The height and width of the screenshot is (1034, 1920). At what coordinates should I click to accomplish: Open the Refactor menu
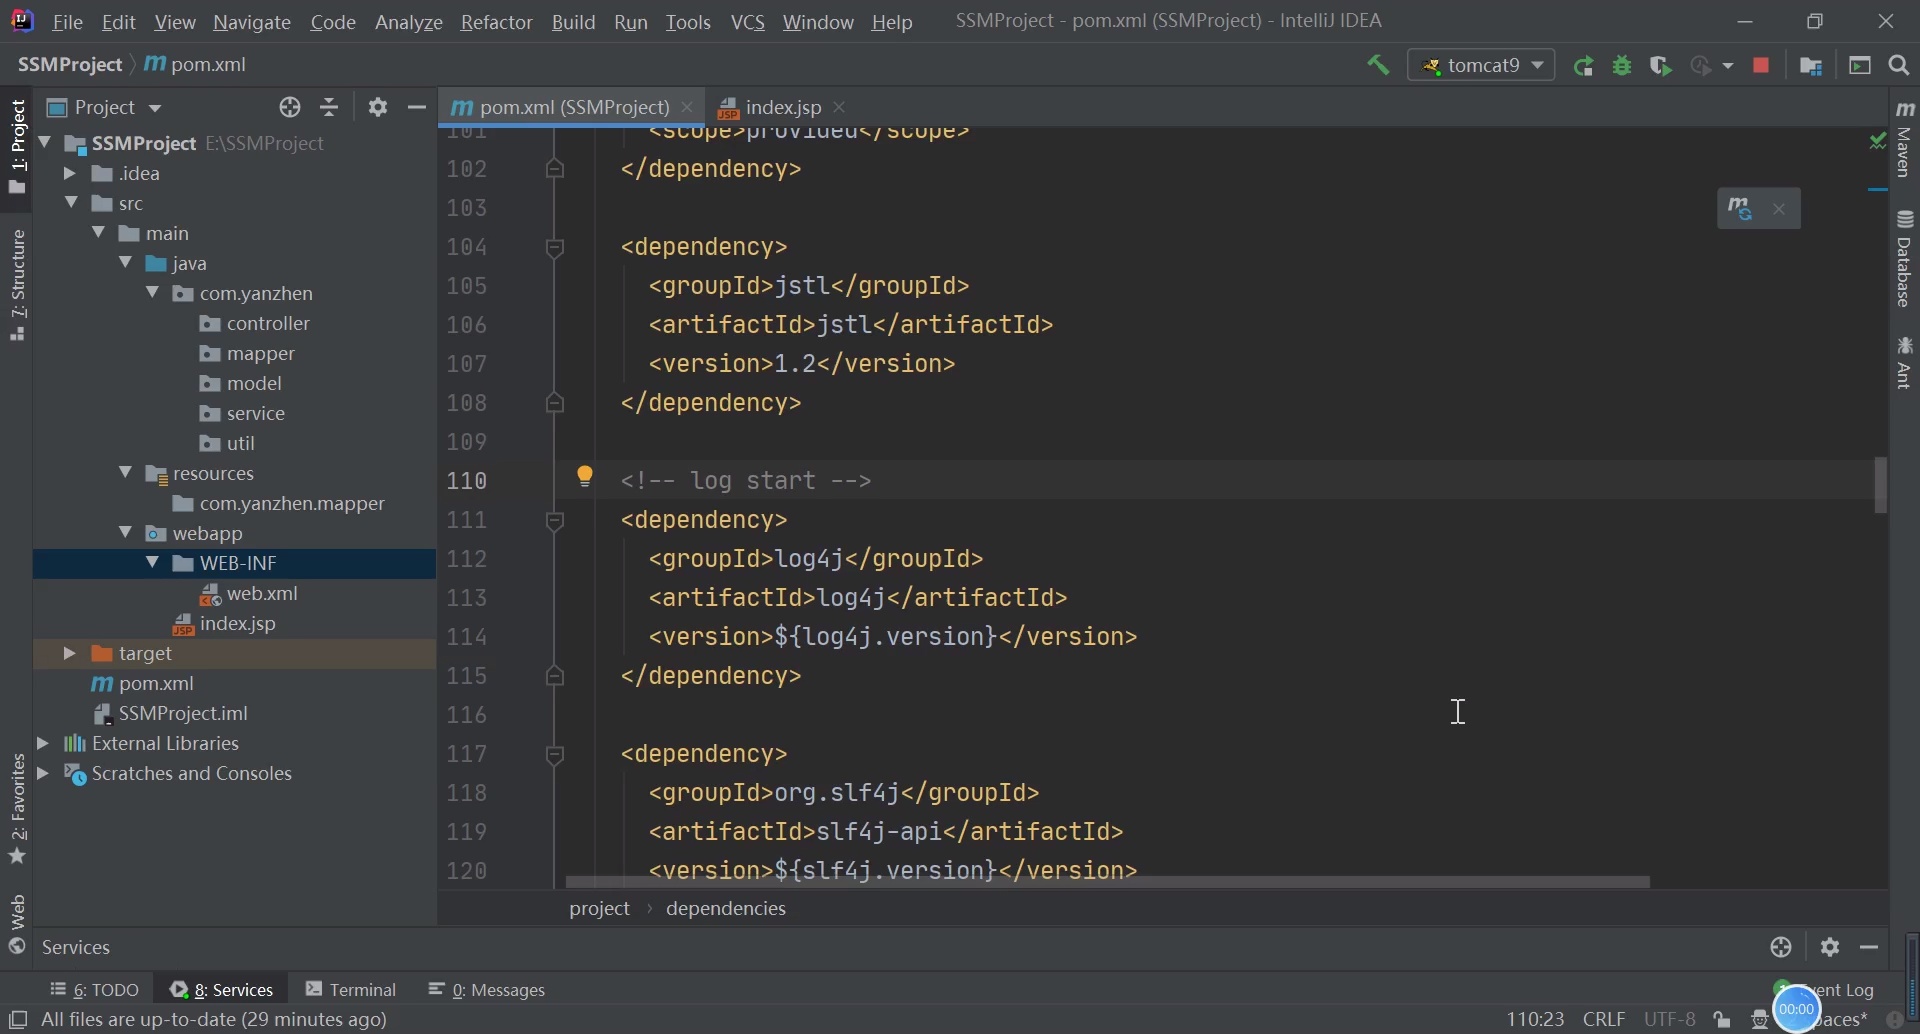pyautogui.click(x=496, y=22)
